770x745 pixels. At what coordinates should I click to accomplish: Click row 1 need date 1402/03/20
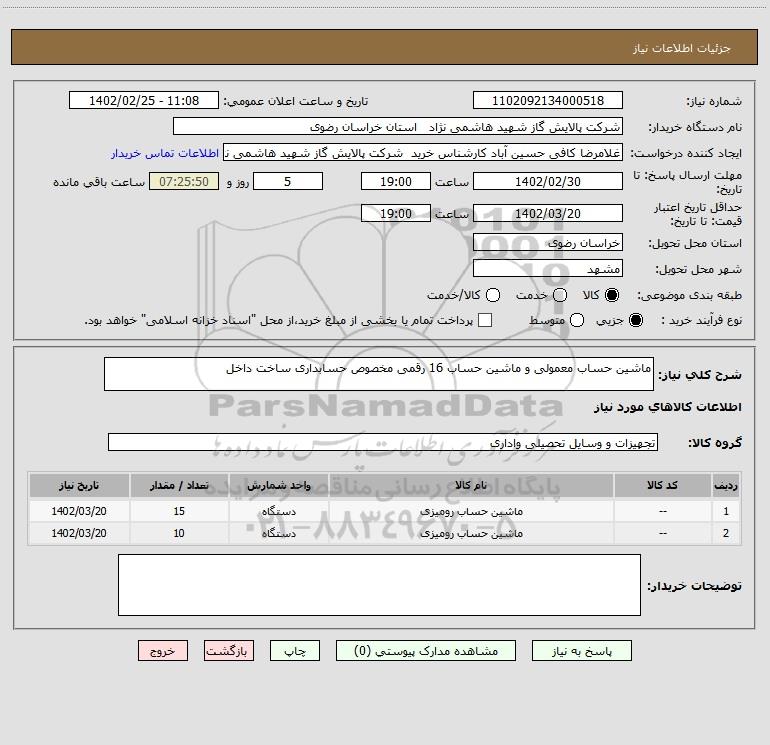[x=79, y=511]
